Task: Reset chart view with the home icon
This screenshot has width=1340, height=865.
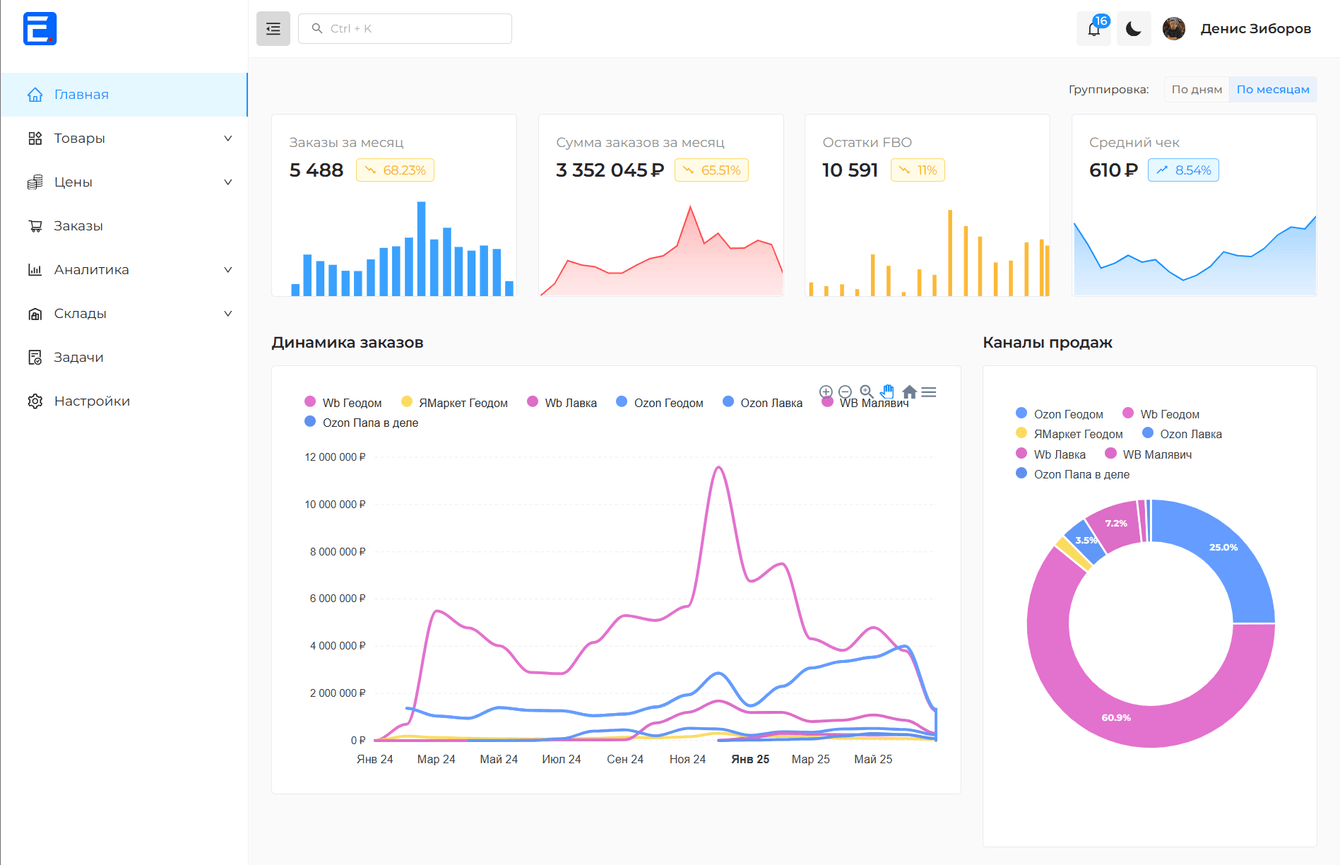Action: pos(908,391)
